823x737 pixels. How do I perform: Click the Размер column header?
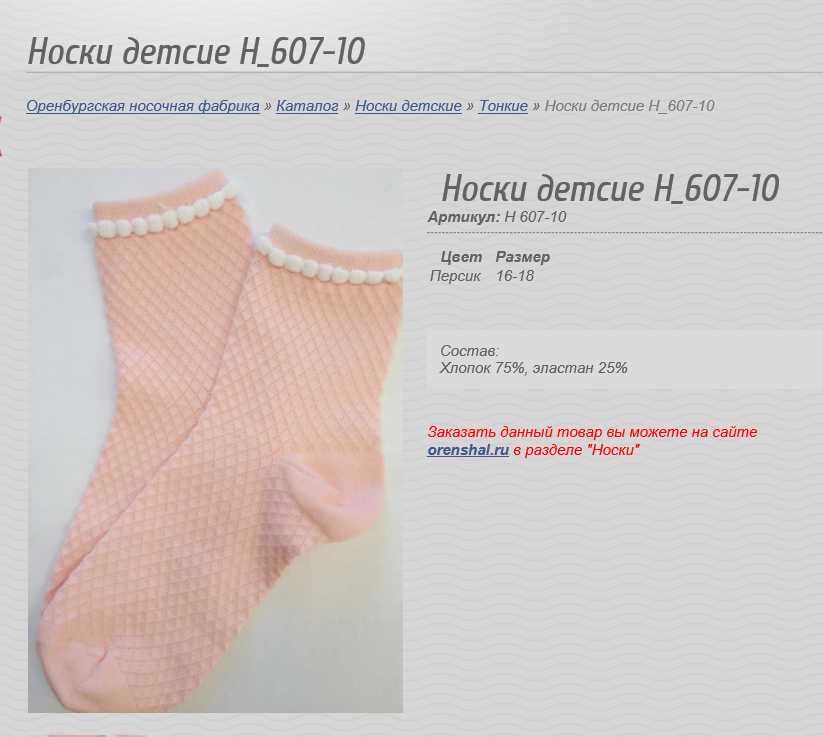523,257
